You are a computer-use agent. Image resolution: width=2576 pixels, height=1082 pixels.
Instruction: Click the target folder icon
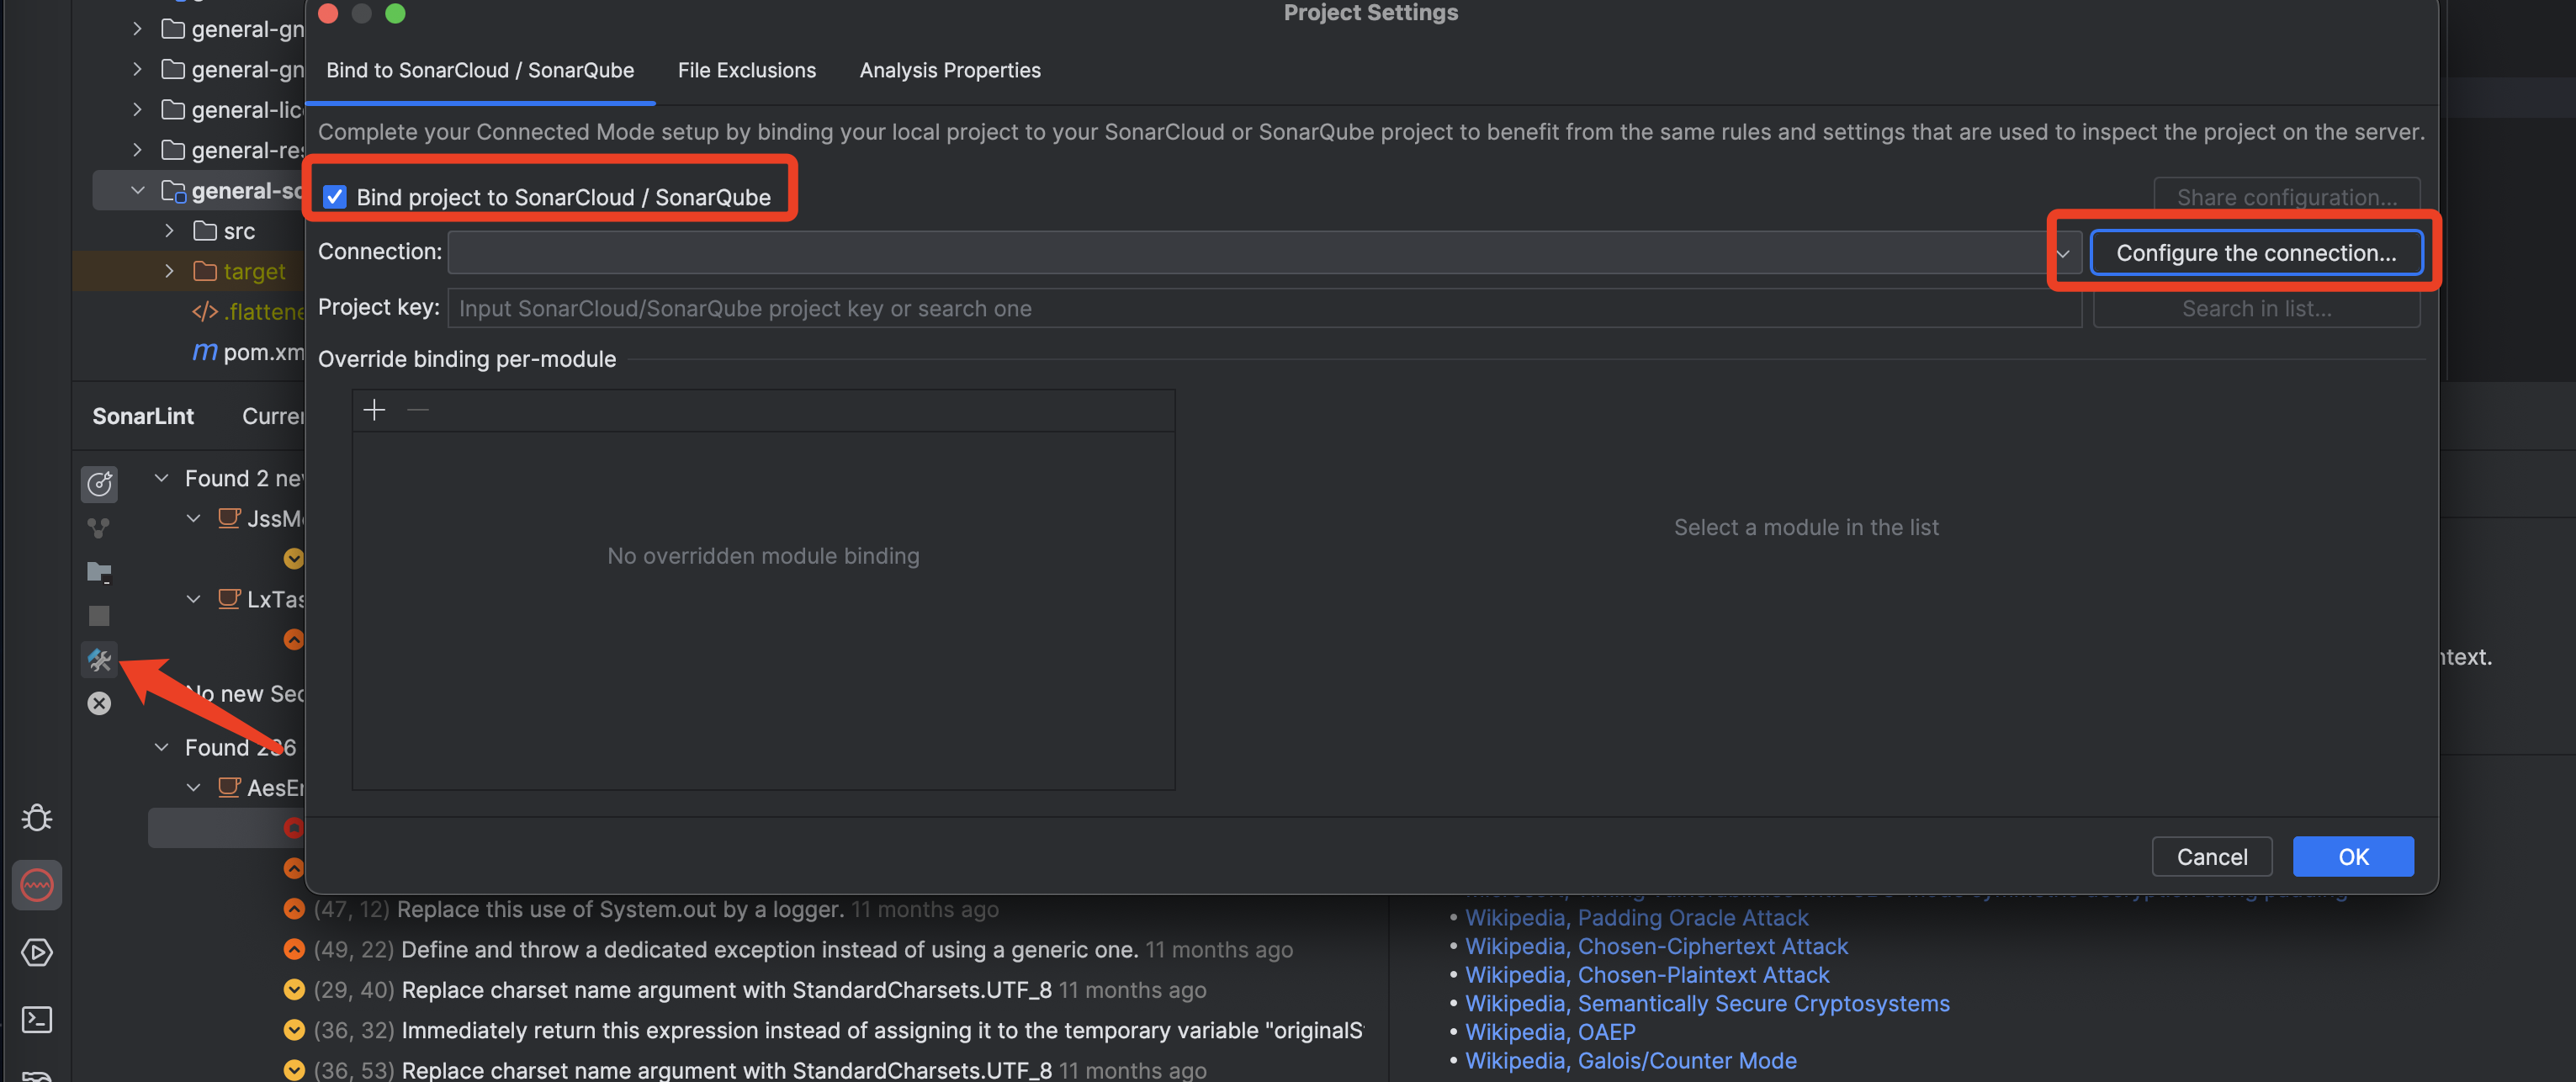coord(205,271)
